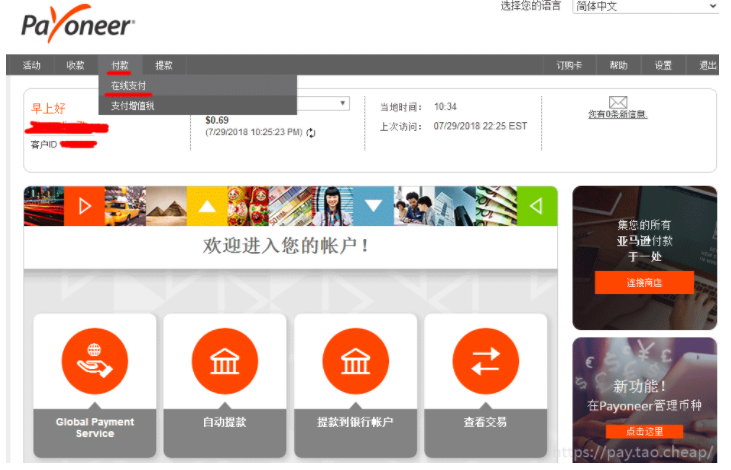Click 退出 to log out
The height and width of the screenshot is (470, 731).
(707, 65)
